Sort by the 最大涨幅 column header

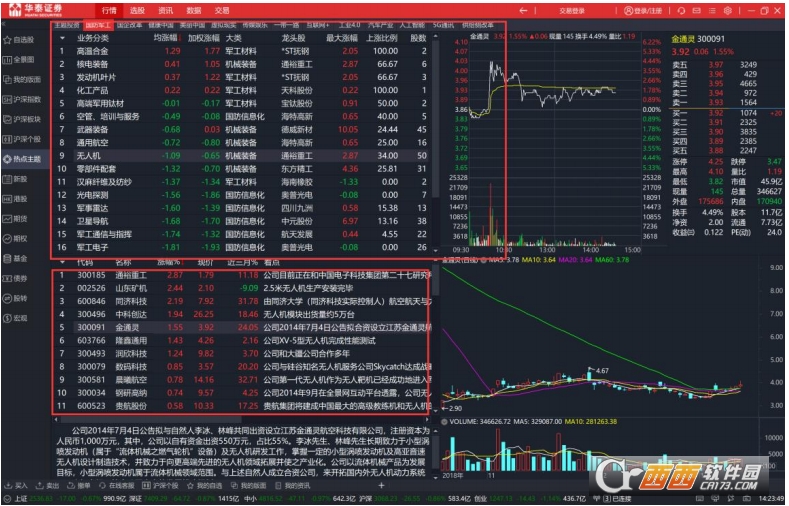[x=342, y=38]
